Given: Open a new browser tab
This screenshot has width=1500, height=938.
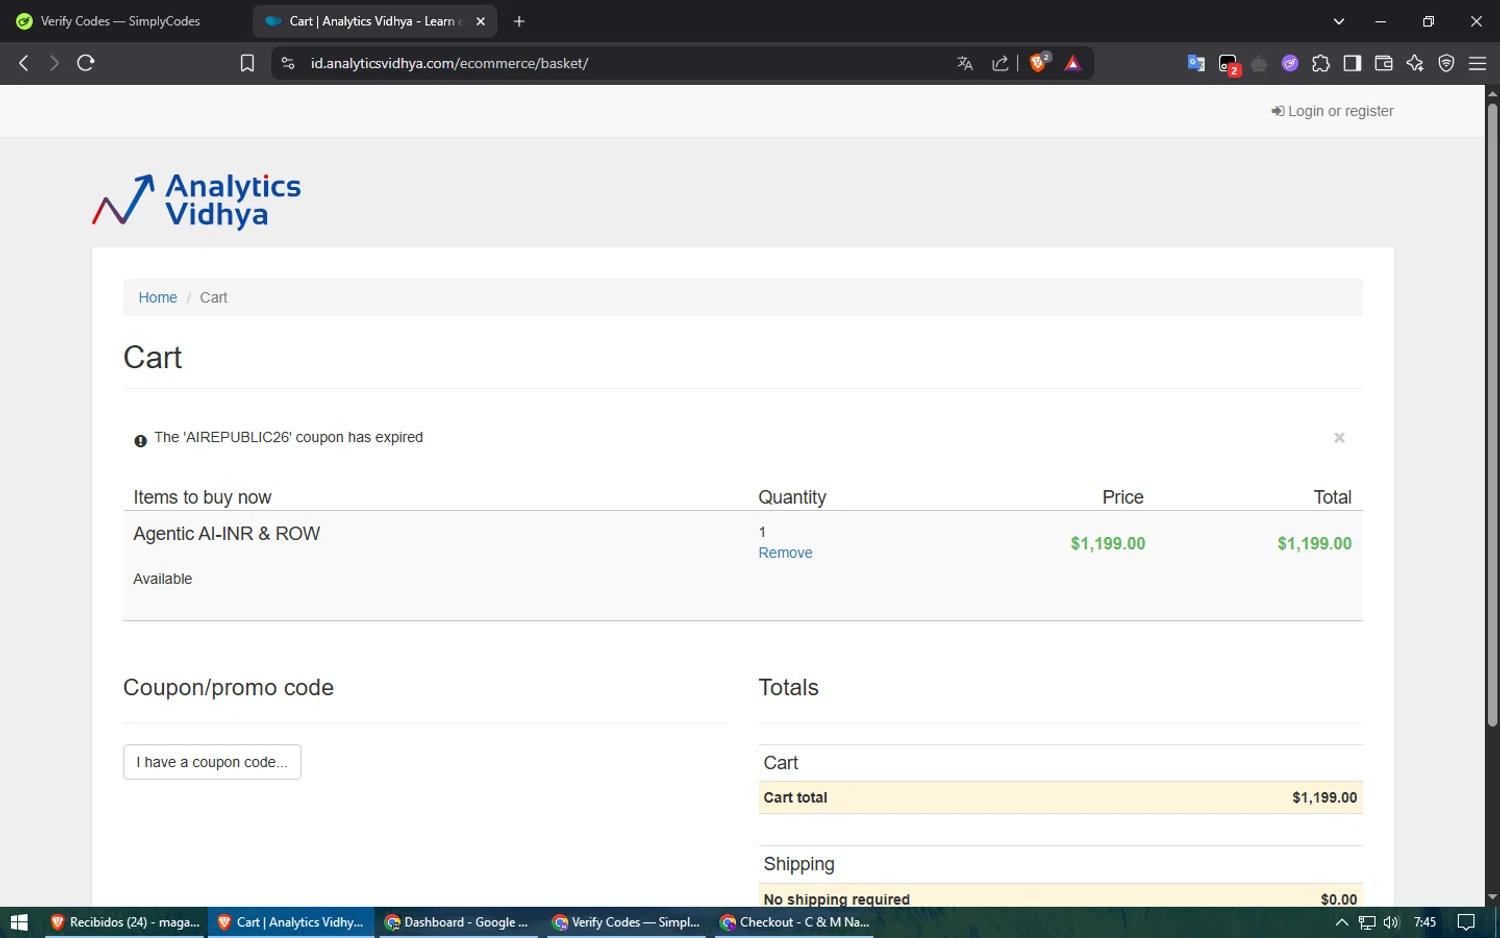Looking at the screenshot, I should tap(519, 21).
